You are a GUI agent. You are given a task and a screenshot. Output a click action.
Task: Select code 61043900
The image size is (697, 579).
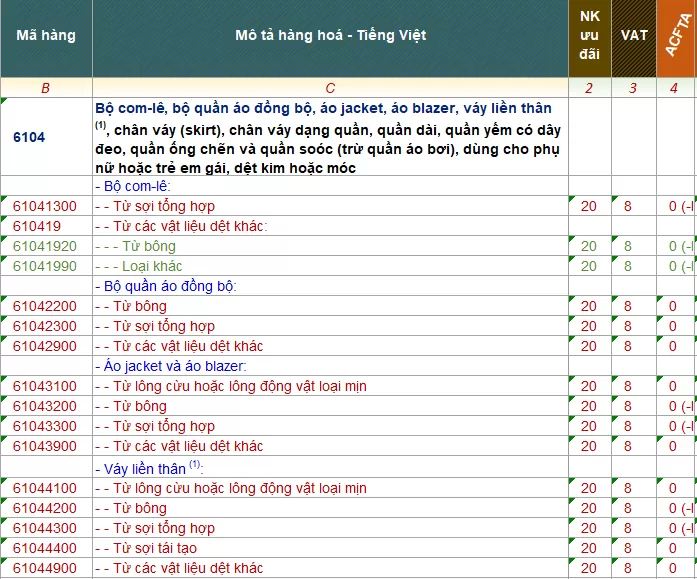44,446
